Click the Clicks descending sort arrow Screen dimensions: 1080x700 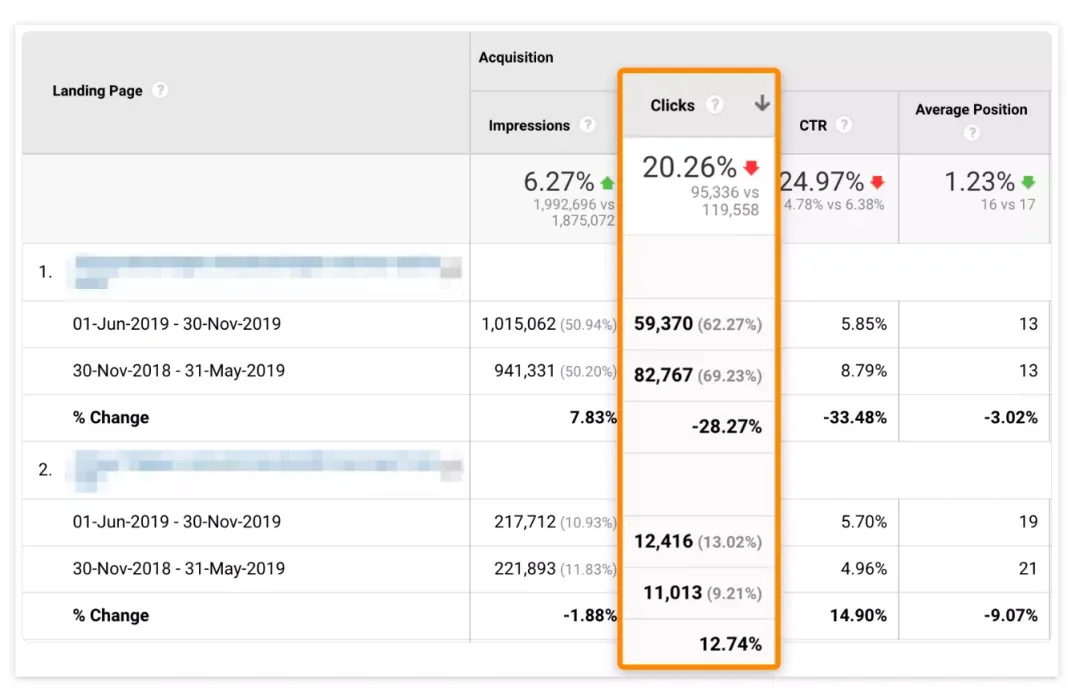762,104
